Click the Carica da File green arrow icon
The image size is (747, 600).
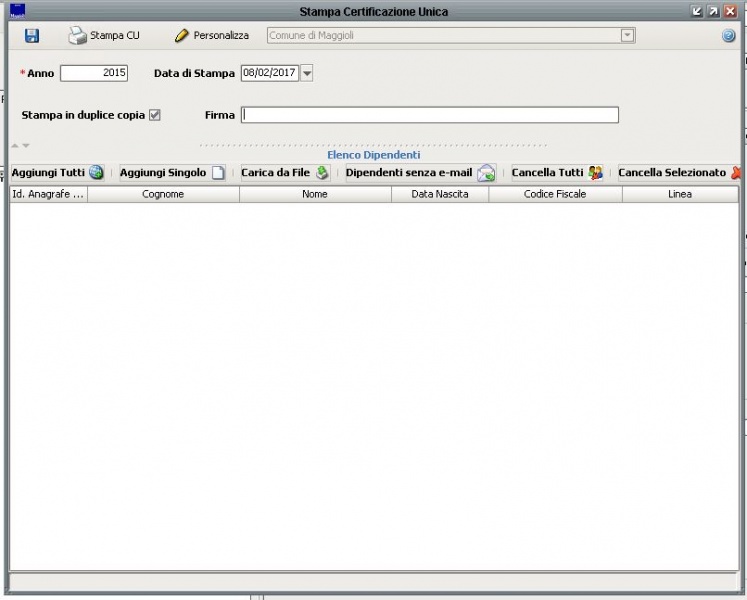[x=322, y=173]
